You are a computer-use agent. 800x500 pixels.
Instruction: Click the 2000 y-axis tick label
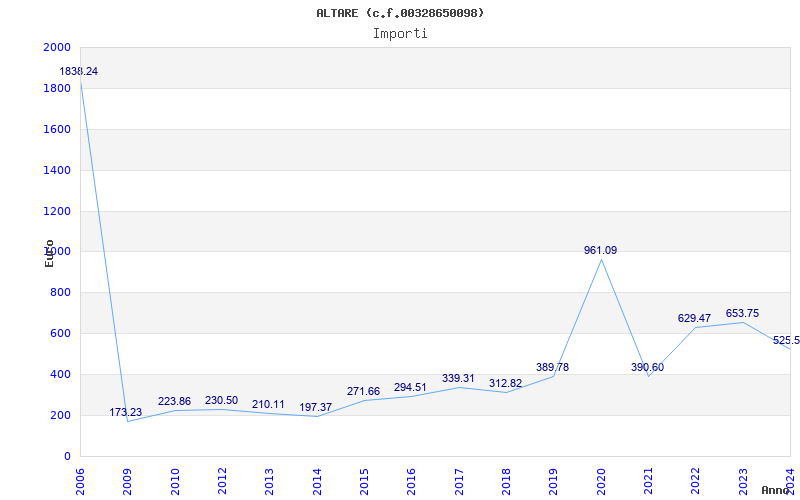pos(57,47)
